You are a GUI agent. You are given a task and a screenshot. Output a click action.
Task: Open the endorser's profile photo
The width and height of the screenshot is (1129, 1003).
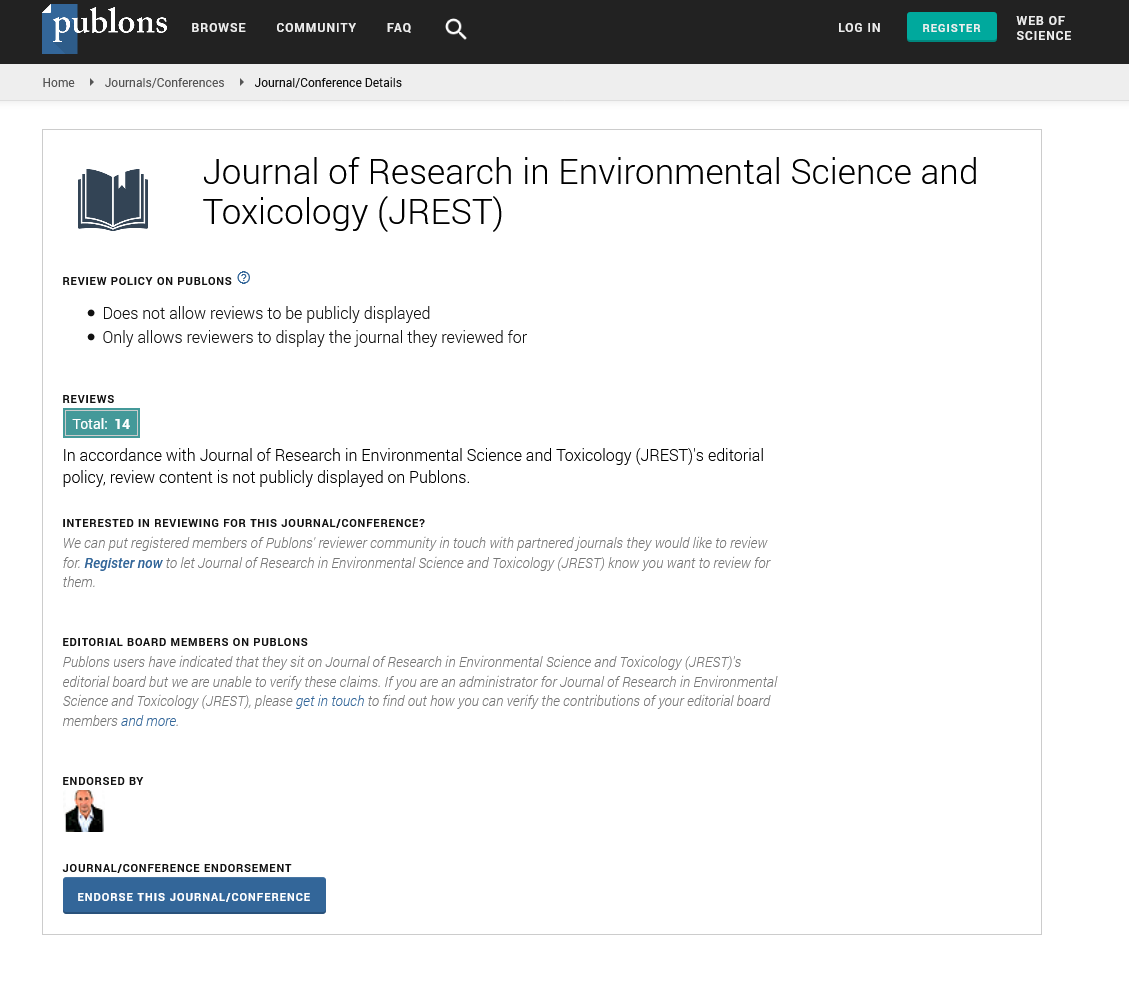click(x=84, y=811)
